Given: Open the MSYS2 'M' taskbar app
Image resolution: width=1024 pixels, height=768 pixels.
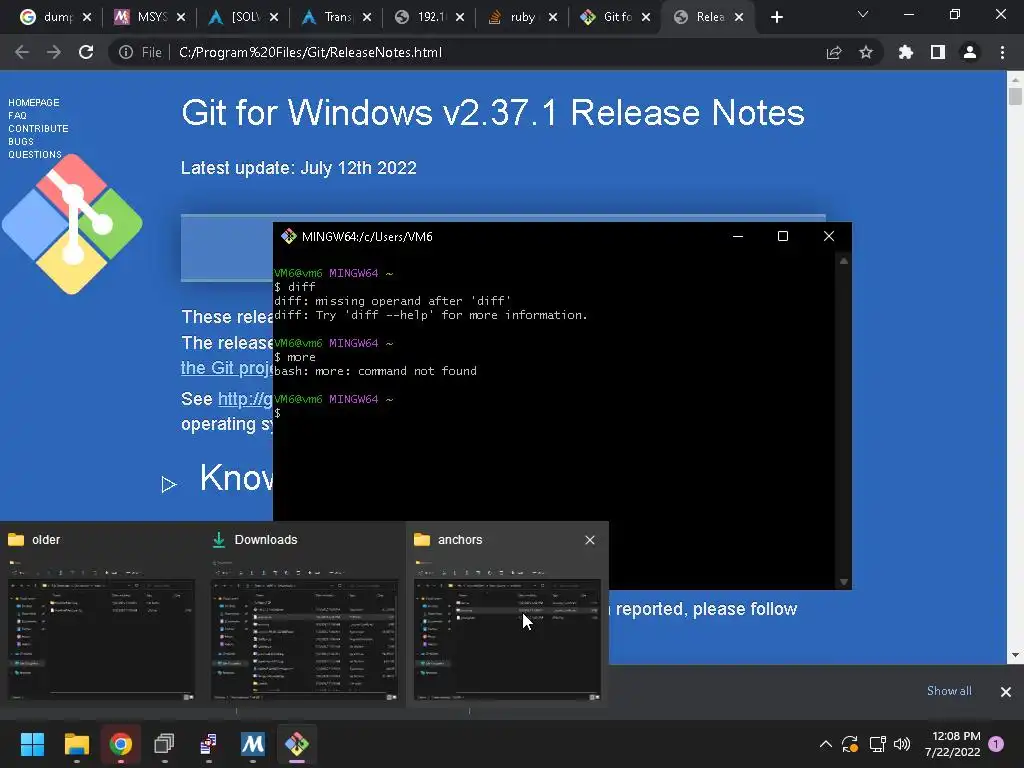Looking at the screenshot, I should pos(253,744).
